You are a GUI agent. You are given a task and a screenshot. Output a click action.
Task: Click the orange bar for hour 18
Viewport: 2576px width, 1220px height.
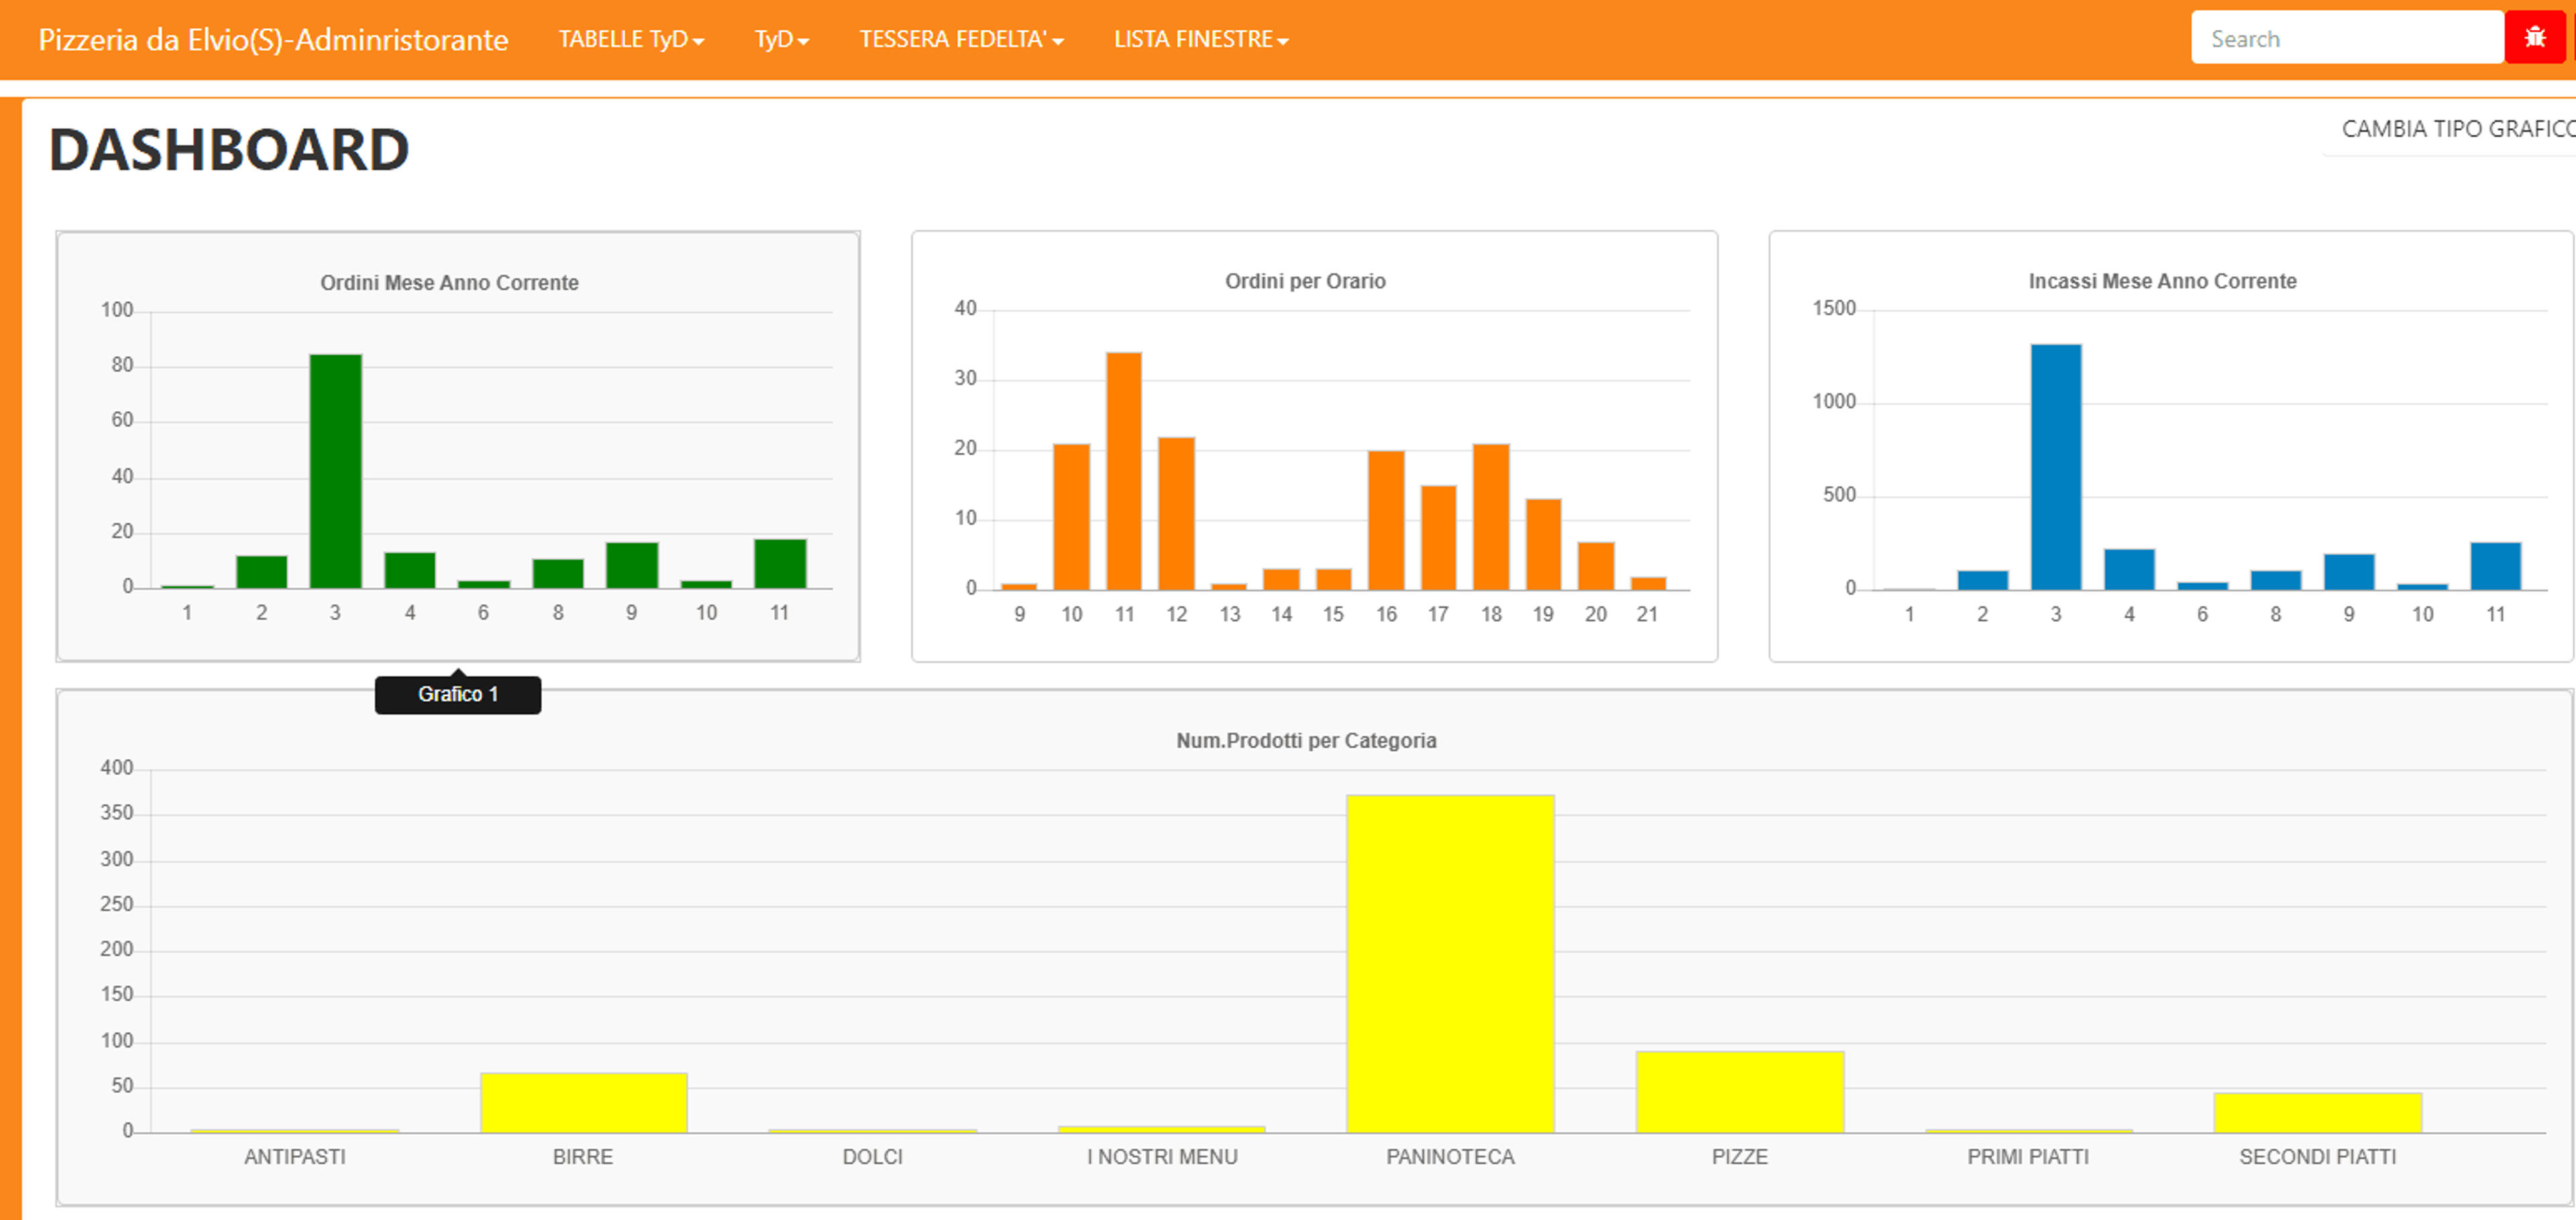point(1491,517)
